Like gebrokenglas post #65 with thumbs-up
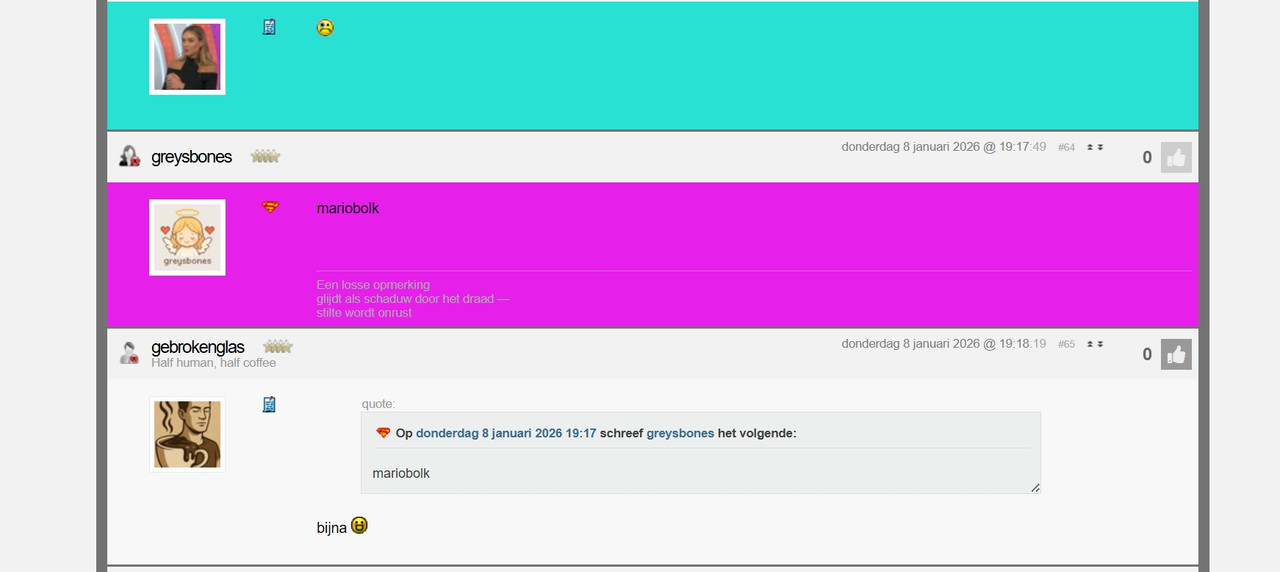1280x572 pixels. pos(1176,354)
